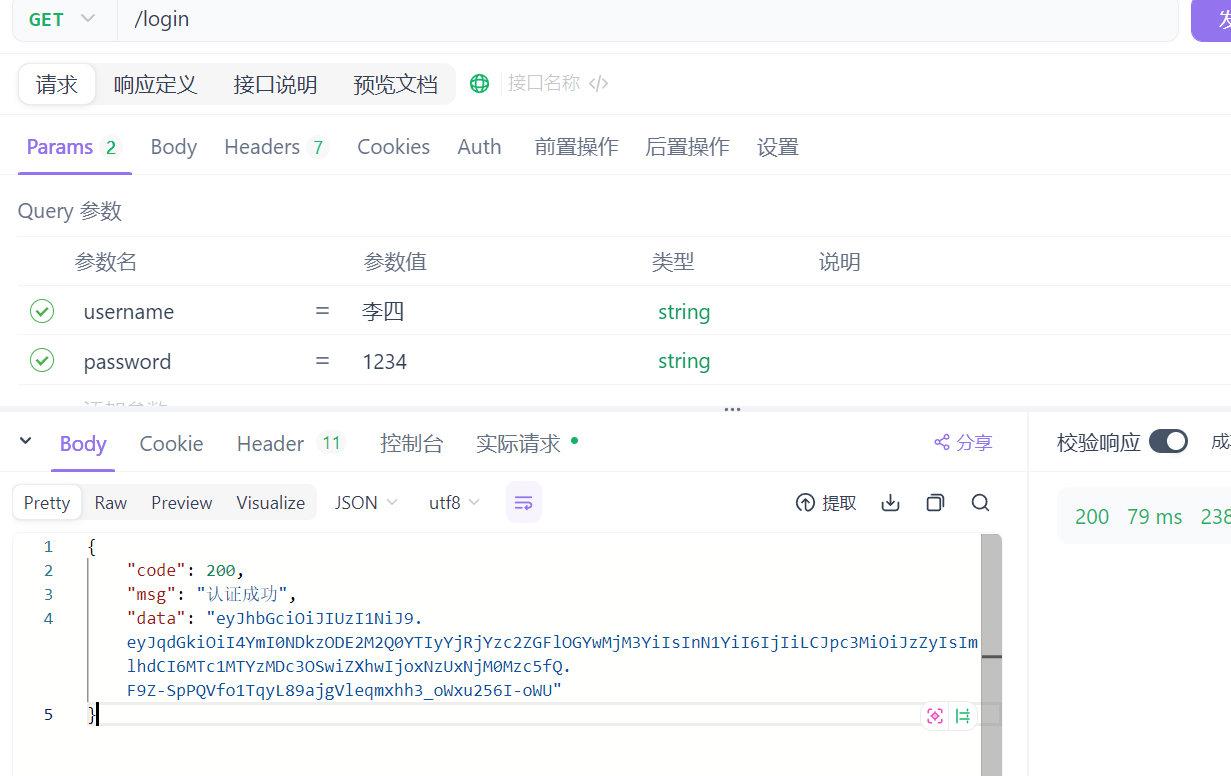Click the pink scan/locate icon in editor
The width and height of the screenshot is (1231, 776).
tap(935, 715)
